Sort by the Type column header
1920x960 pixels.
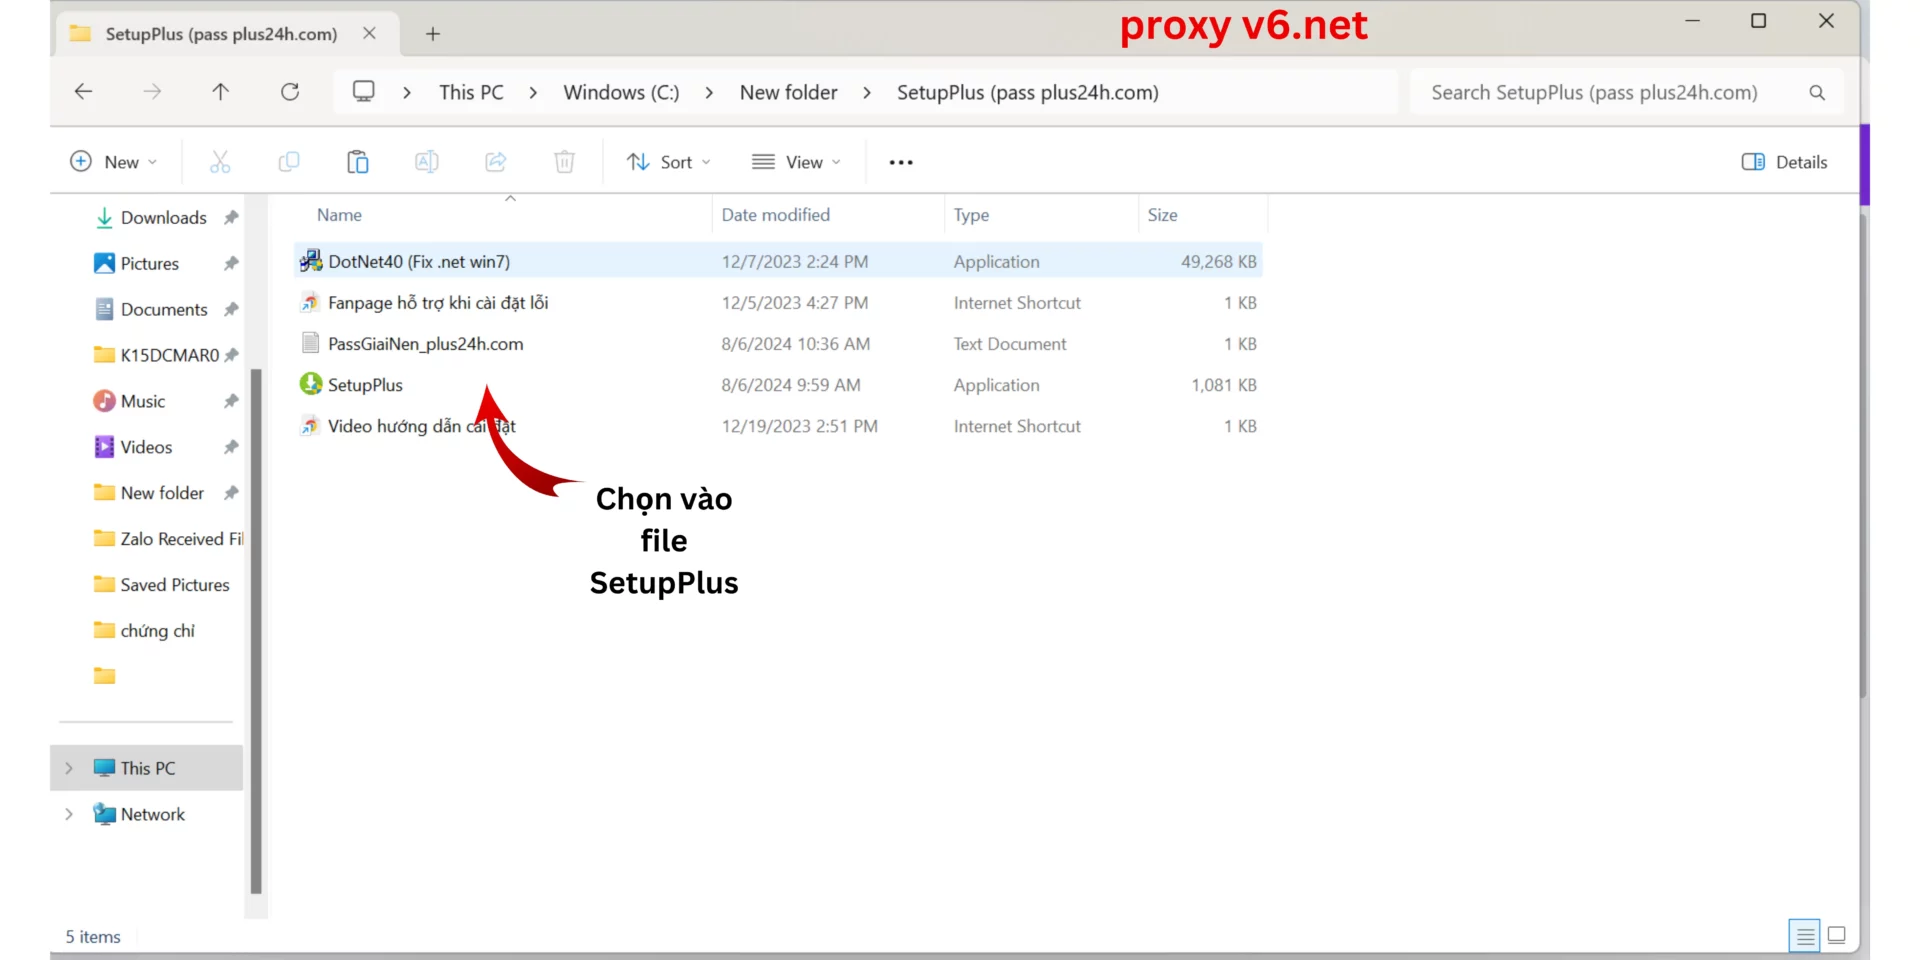pos(971,215)
